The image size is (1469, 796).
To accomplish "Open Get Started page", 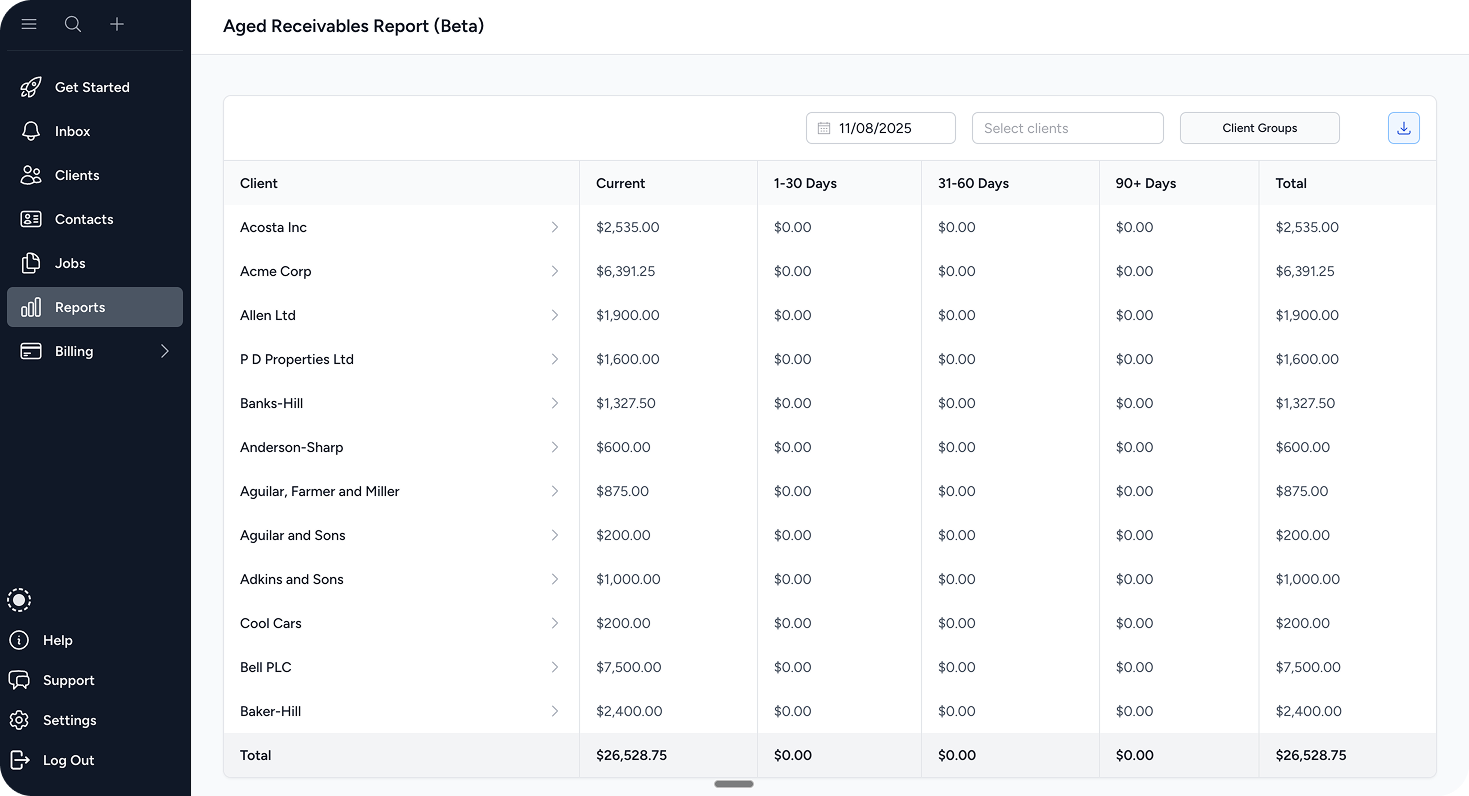I will [x=95, y=87].
